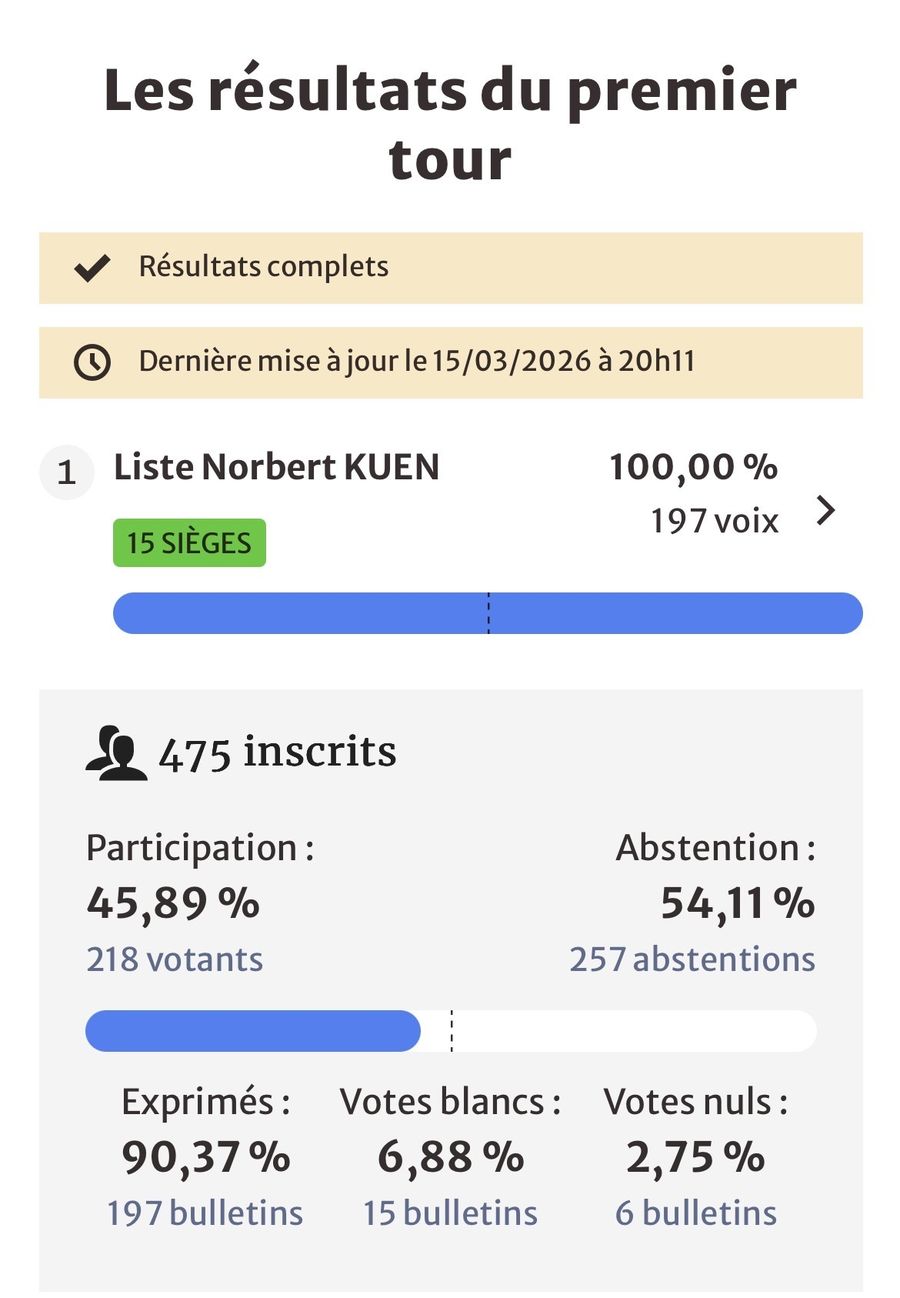
Task: Click the participation progress bar
Action: (450, 1031)
